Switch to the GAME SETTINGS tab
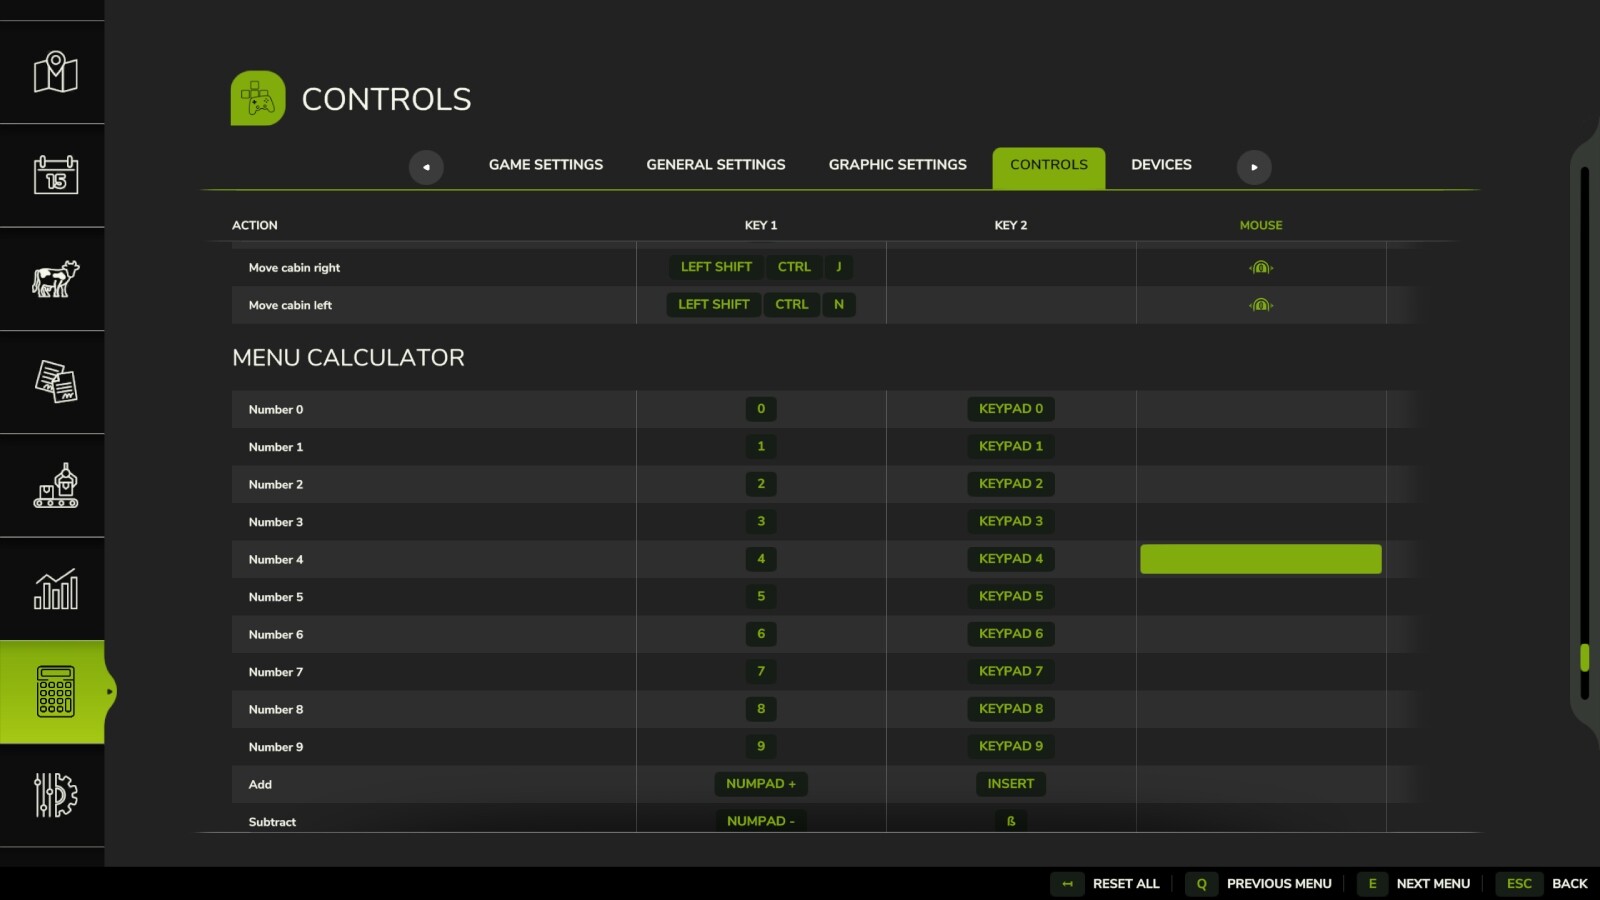 [x=545, y=164]
